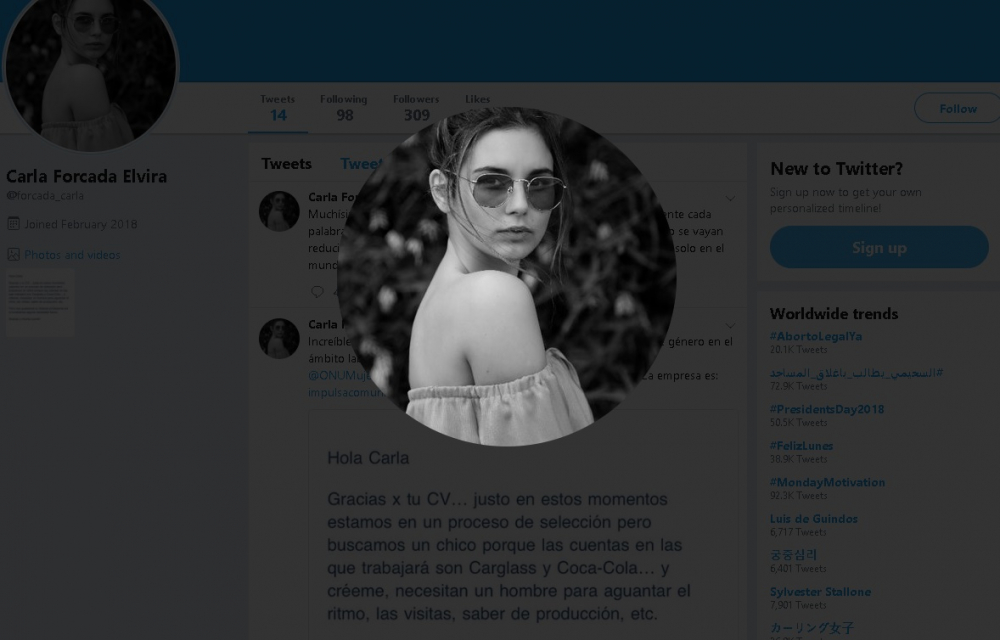Open the Arabic hashtag trend with 72.9K Tweets
Screen dimensions: 1000x640
tap(856, 373)
